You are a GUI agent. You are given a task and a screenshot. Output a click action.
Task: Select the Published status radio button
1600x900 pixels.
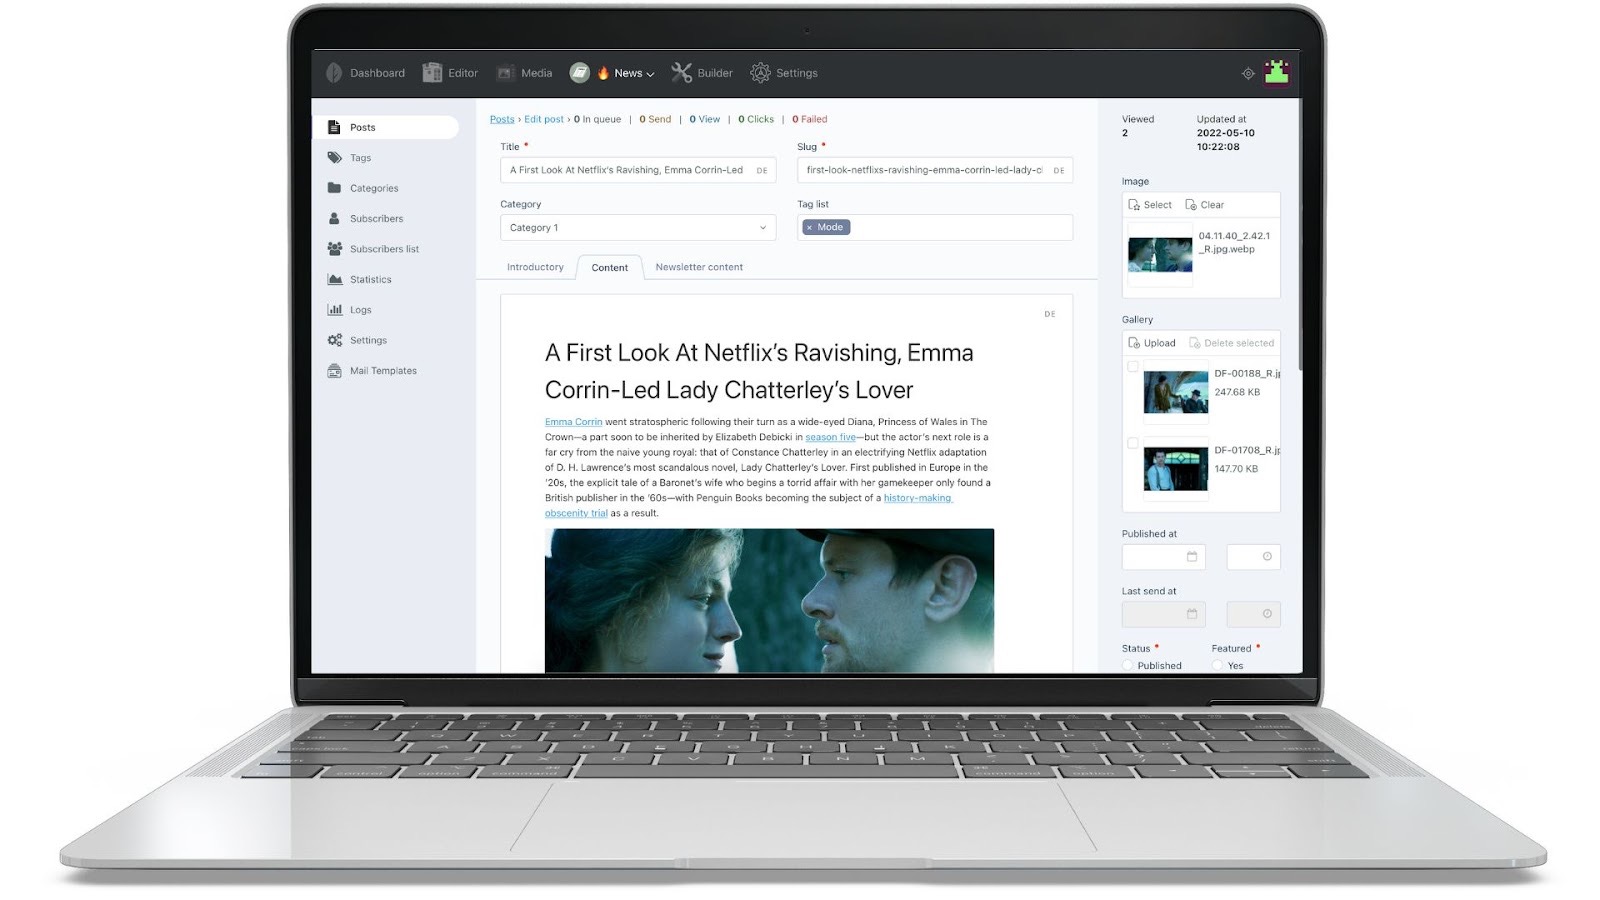(x=1128, y=666)
